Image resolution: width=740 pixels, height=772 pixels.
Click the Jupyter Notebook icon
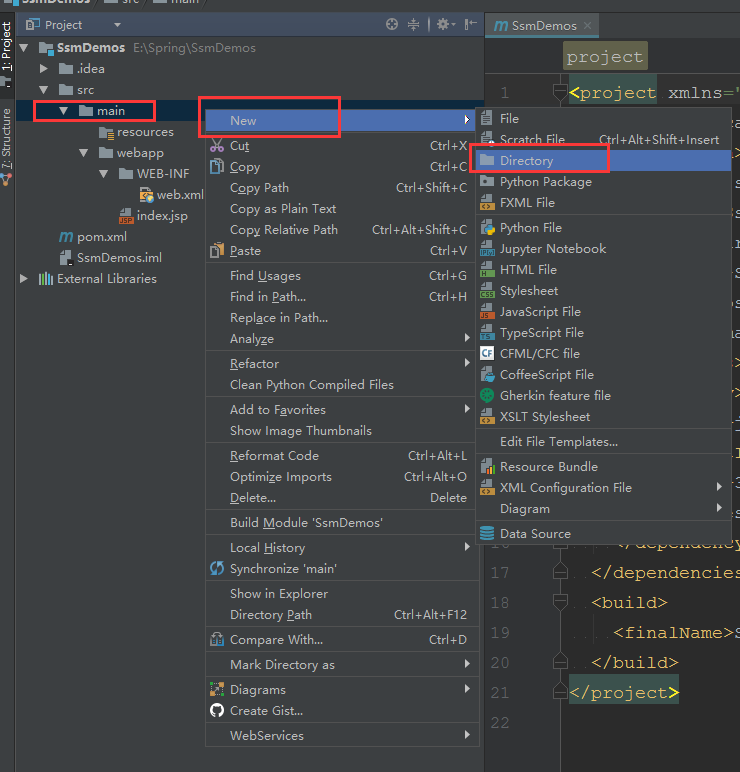487,249
